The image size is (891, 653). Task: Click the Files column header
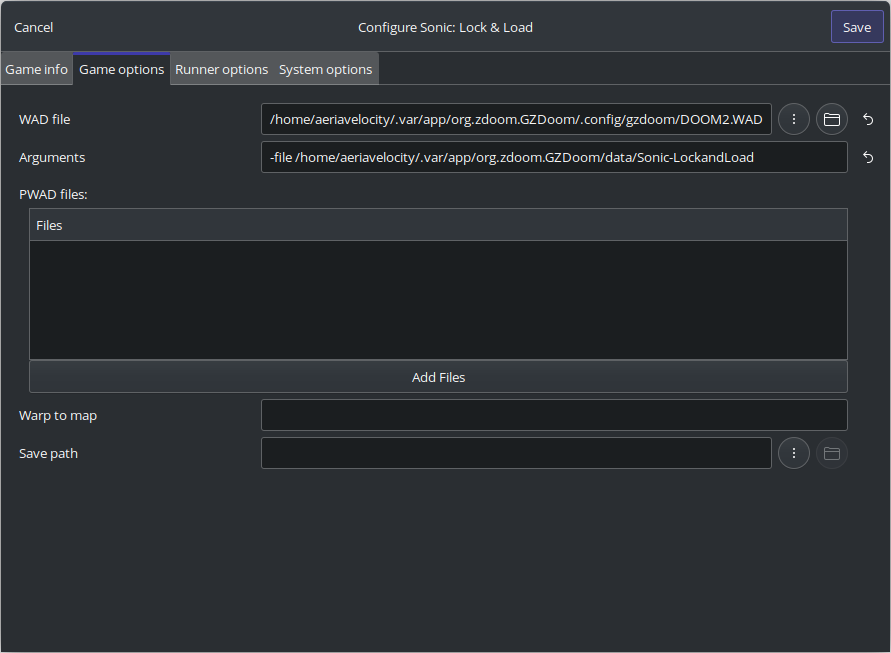pos(438,225)
